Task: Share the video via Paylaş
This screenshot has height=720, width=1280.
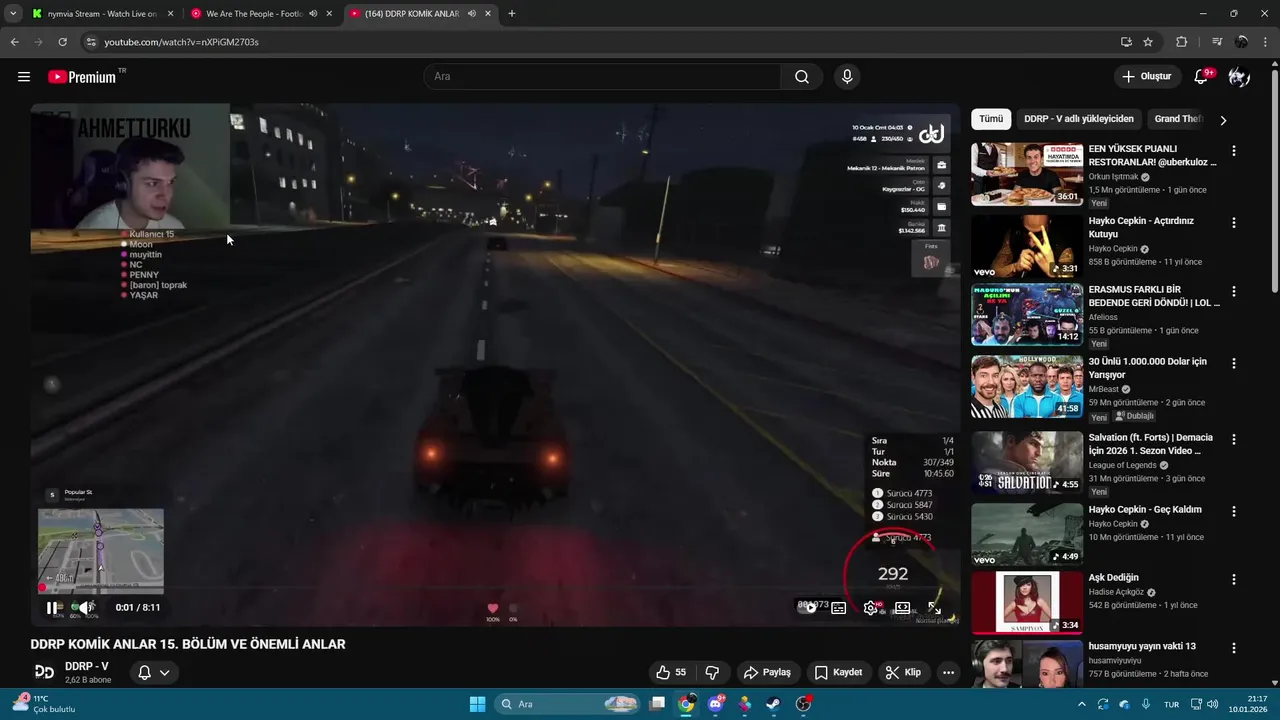Action: [x=767, y=672]
